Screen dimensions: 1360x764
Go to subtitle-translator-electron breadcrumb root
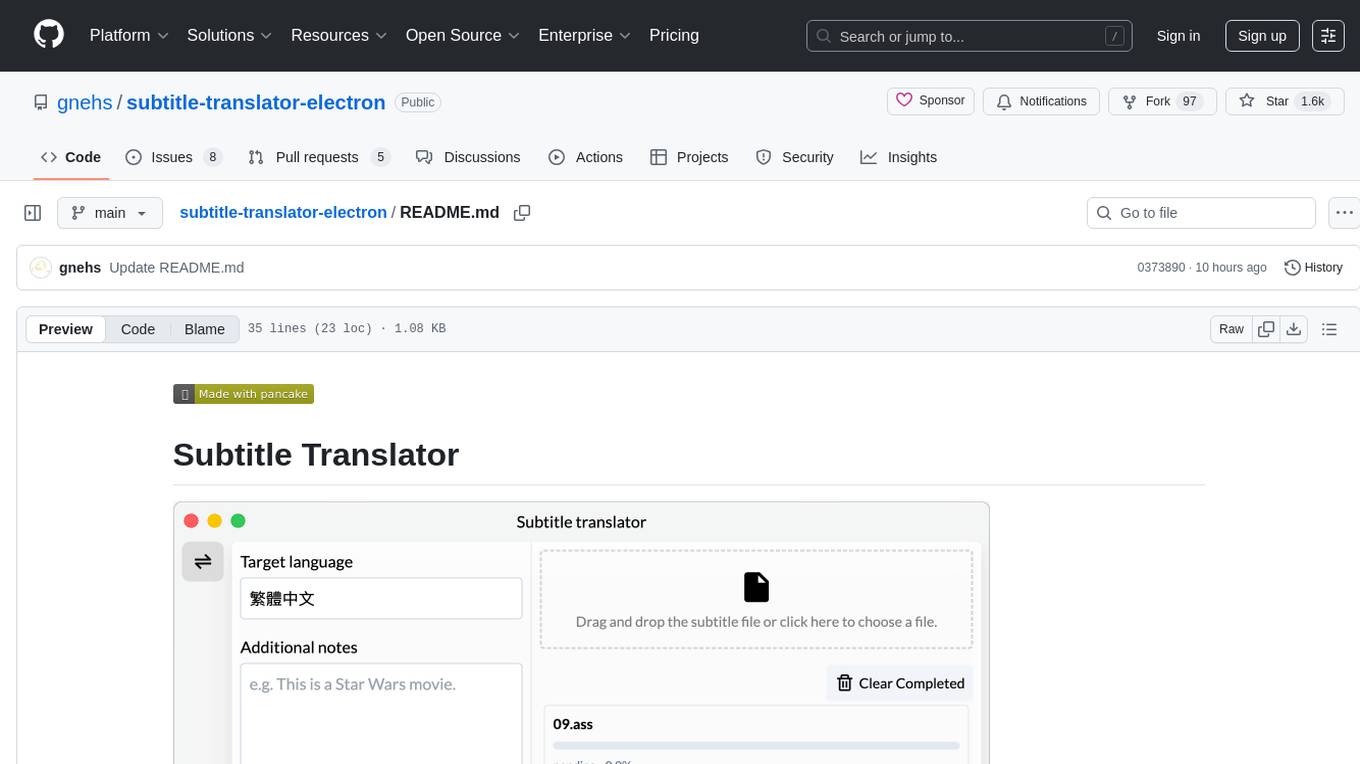click(283, 212)
